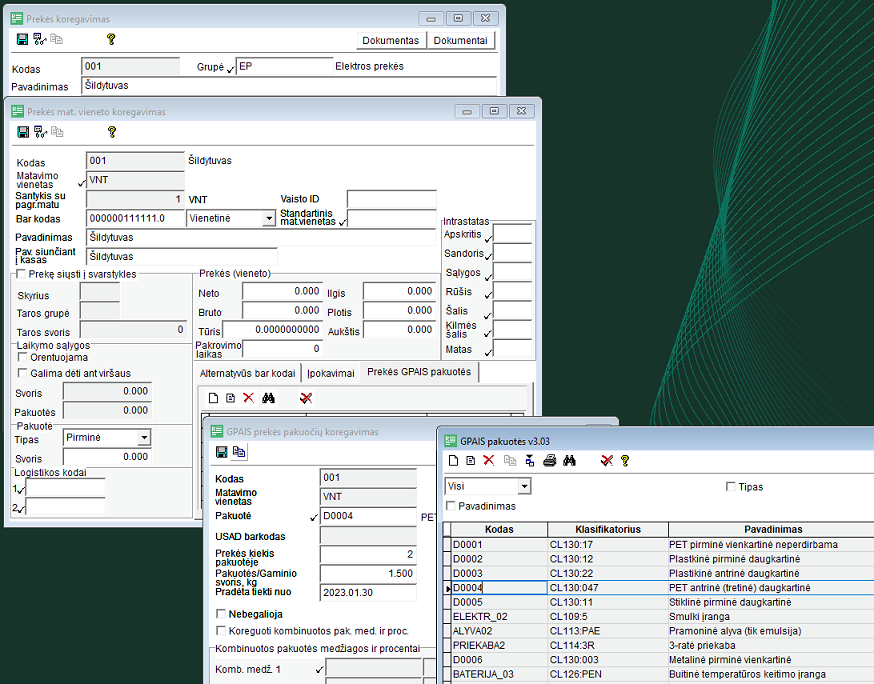Viewport: 874px width, 684px height.
Task: Tick the Pavadinimas filter checkbox in GPAIS pakuotės
Action: (451, 506)
